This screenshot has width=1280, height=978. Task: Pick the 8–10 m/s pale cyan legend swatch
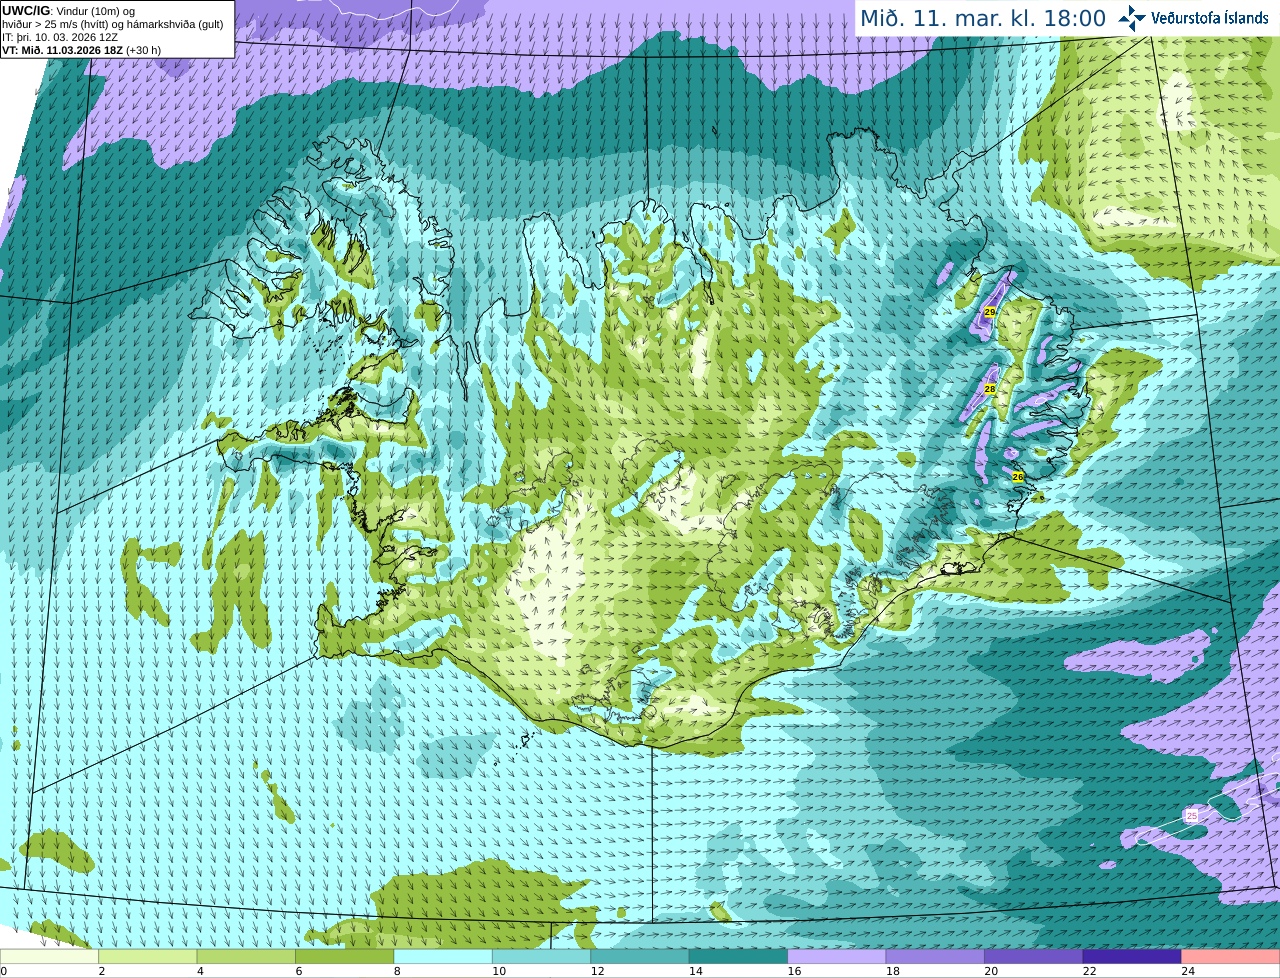point(443,957)
